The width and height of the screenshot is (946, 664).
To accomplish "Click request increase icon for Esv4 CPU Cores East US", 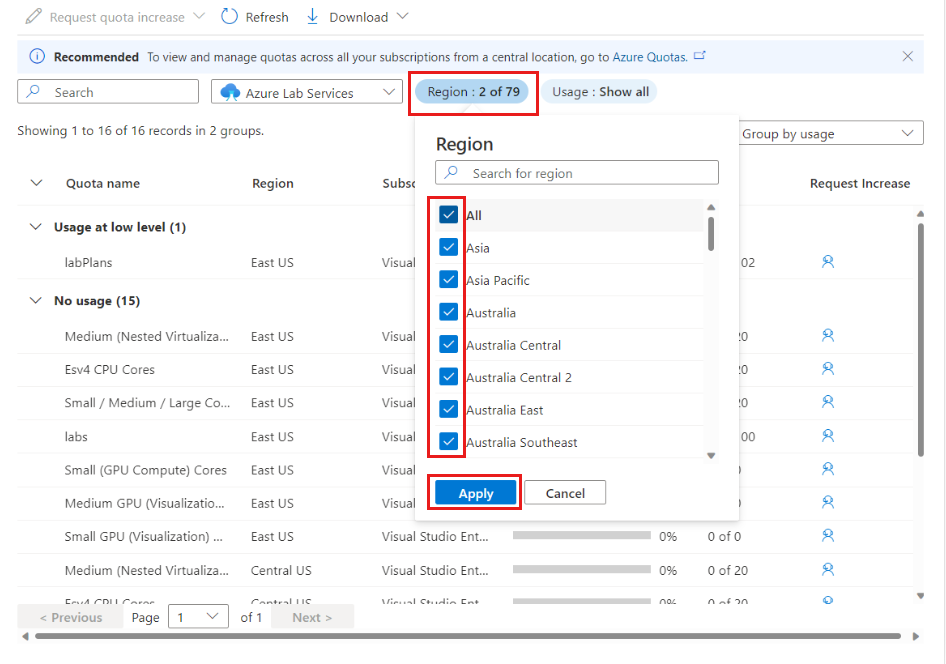I will [828, 368].
